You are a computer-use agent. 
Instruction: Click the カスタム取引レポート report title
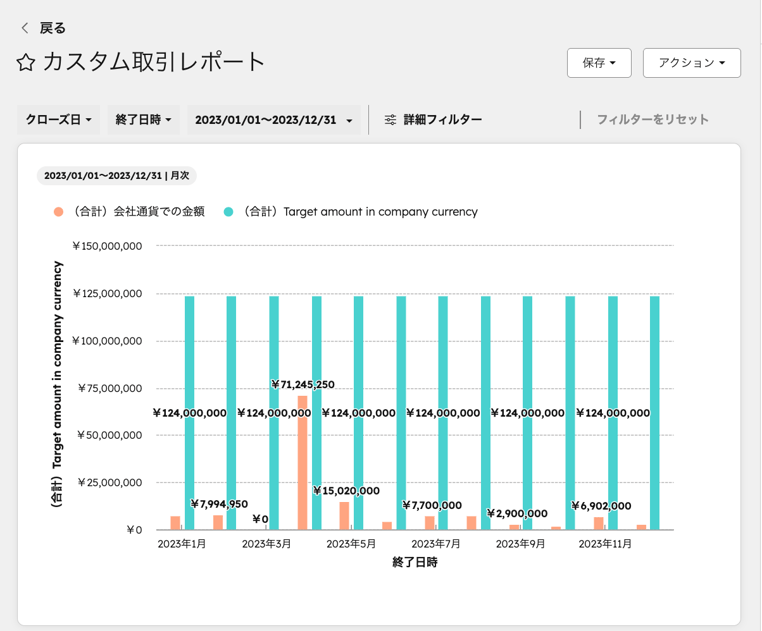[154, 62]
